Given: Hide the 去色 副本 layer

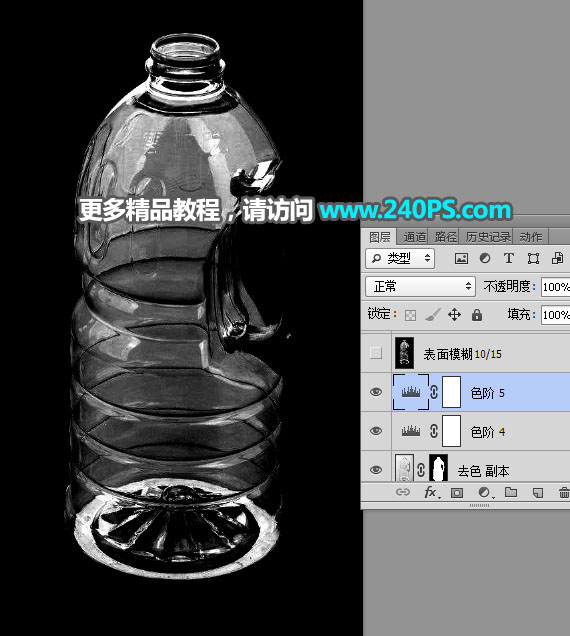Looking at the screenshot, I should 376,470.
